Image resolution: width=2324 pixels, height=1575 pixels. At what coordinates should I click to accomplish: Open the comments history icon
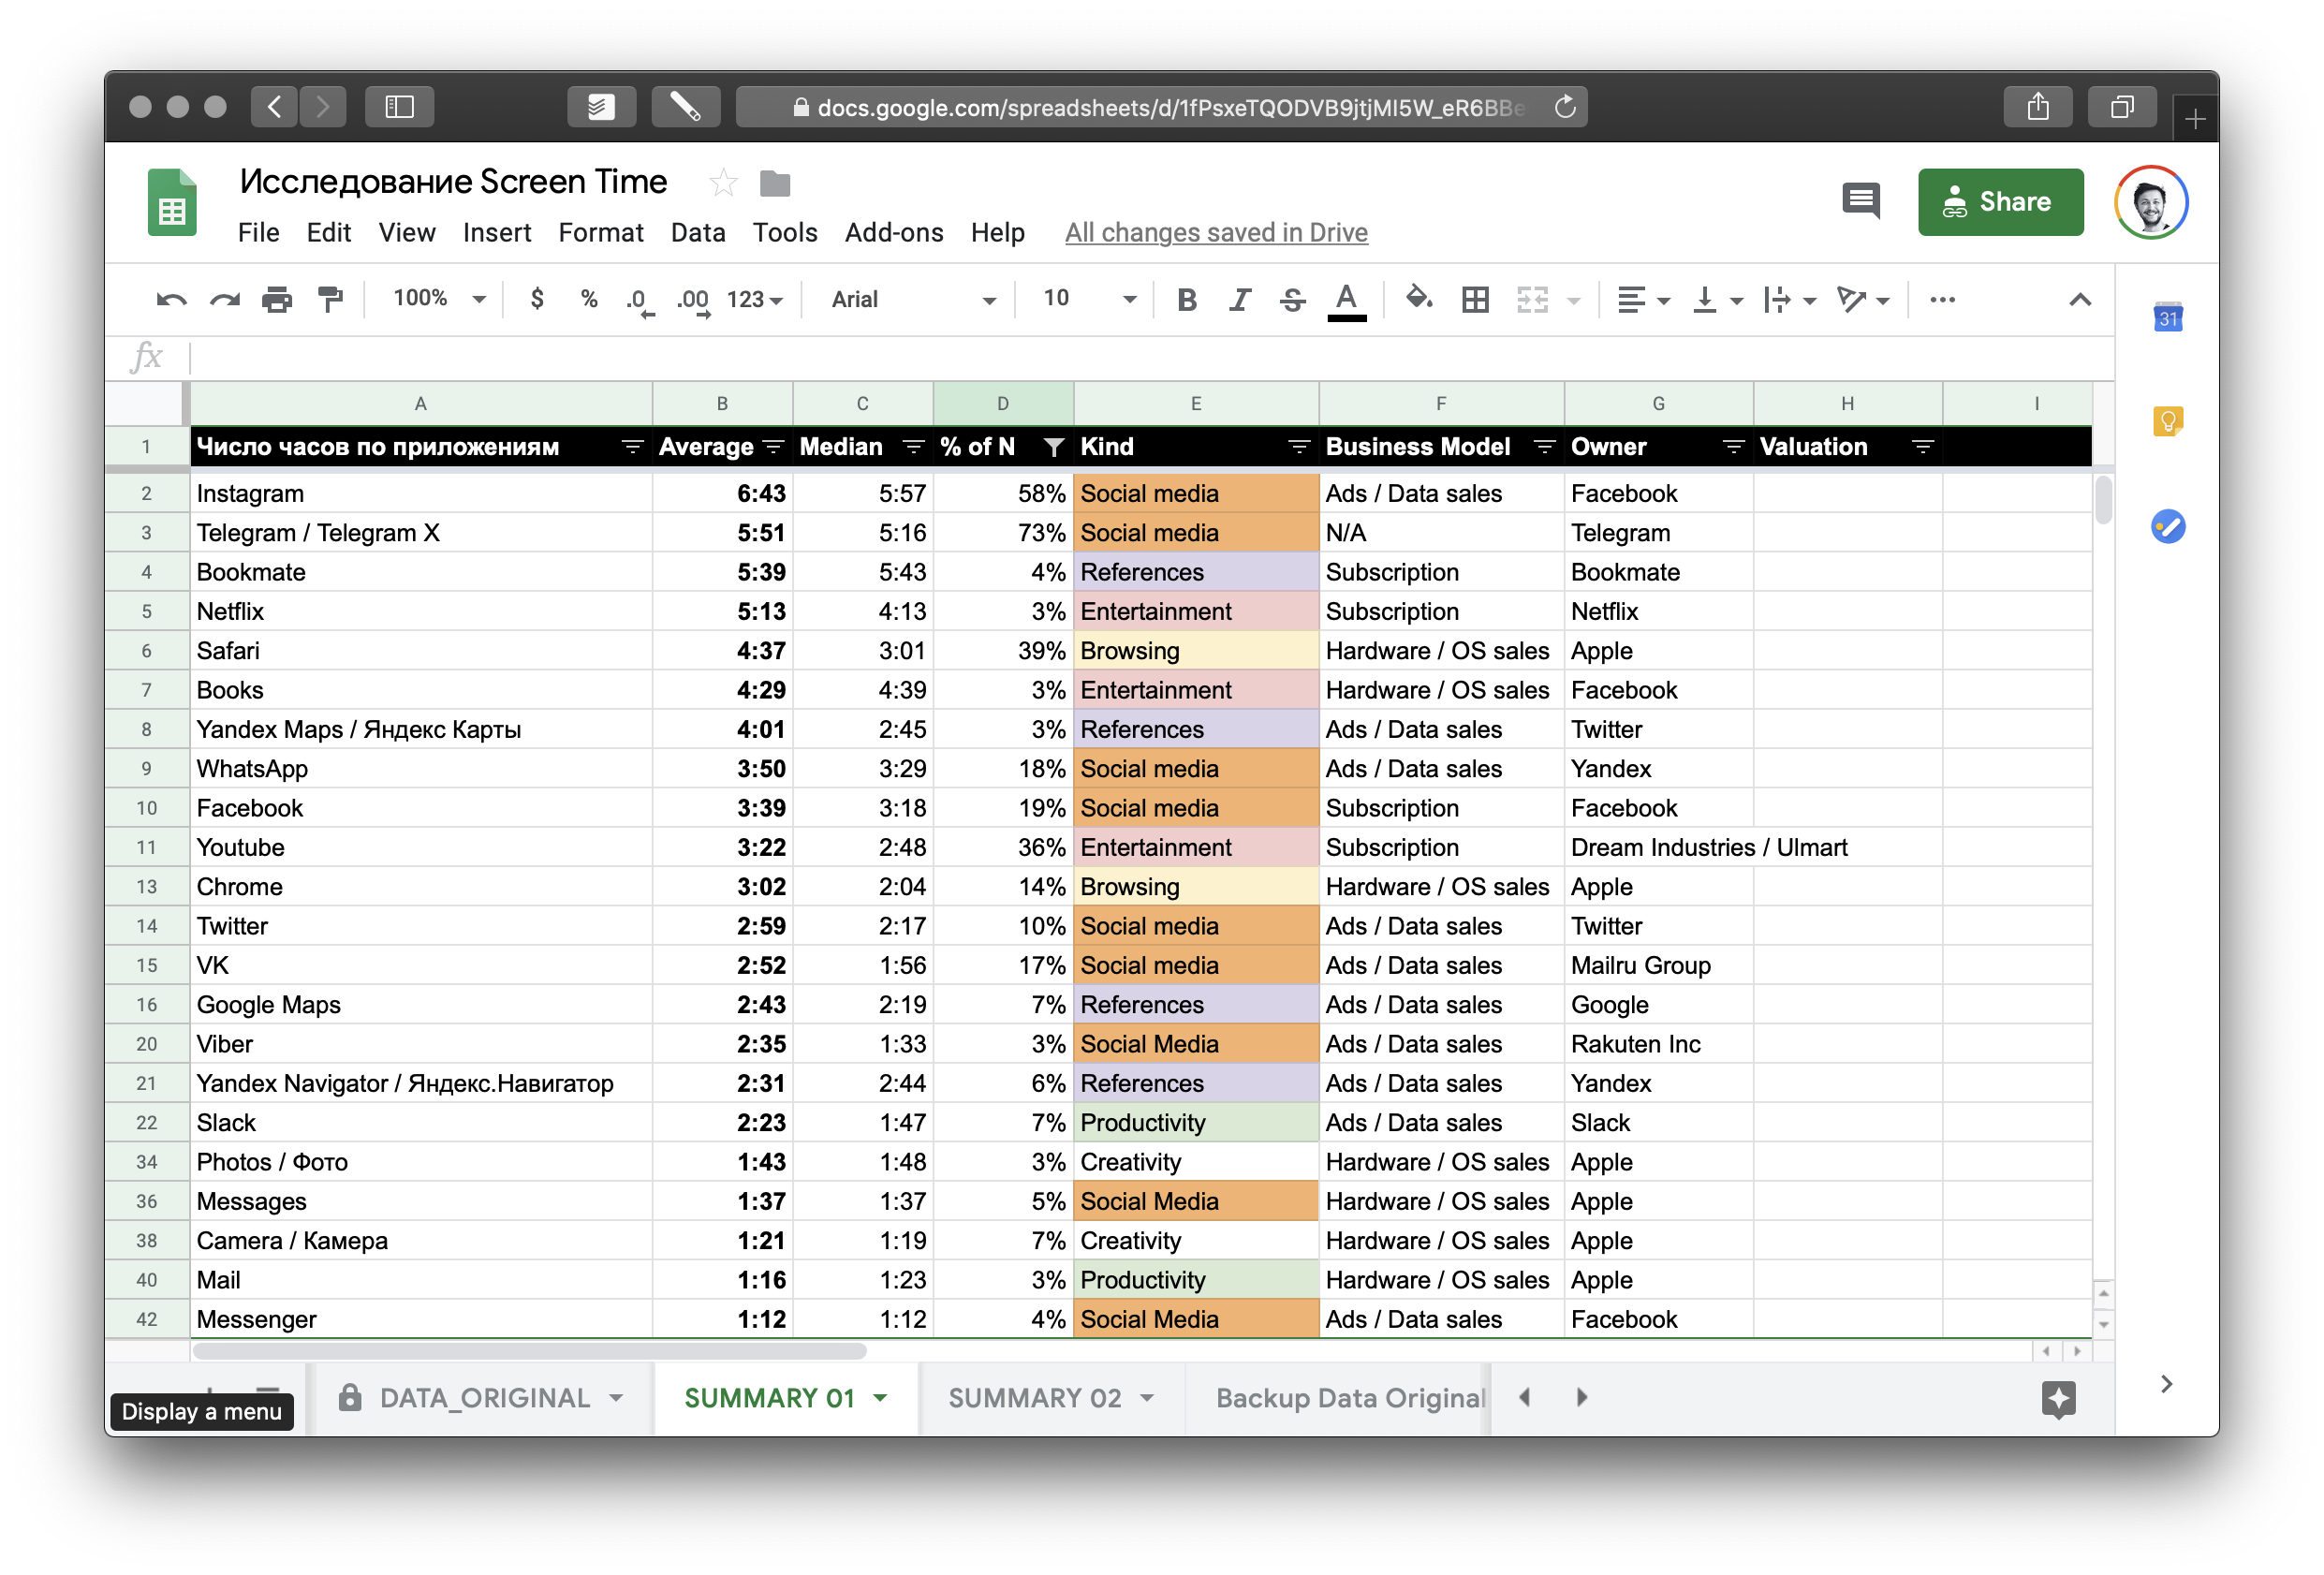pos(1860,201)
